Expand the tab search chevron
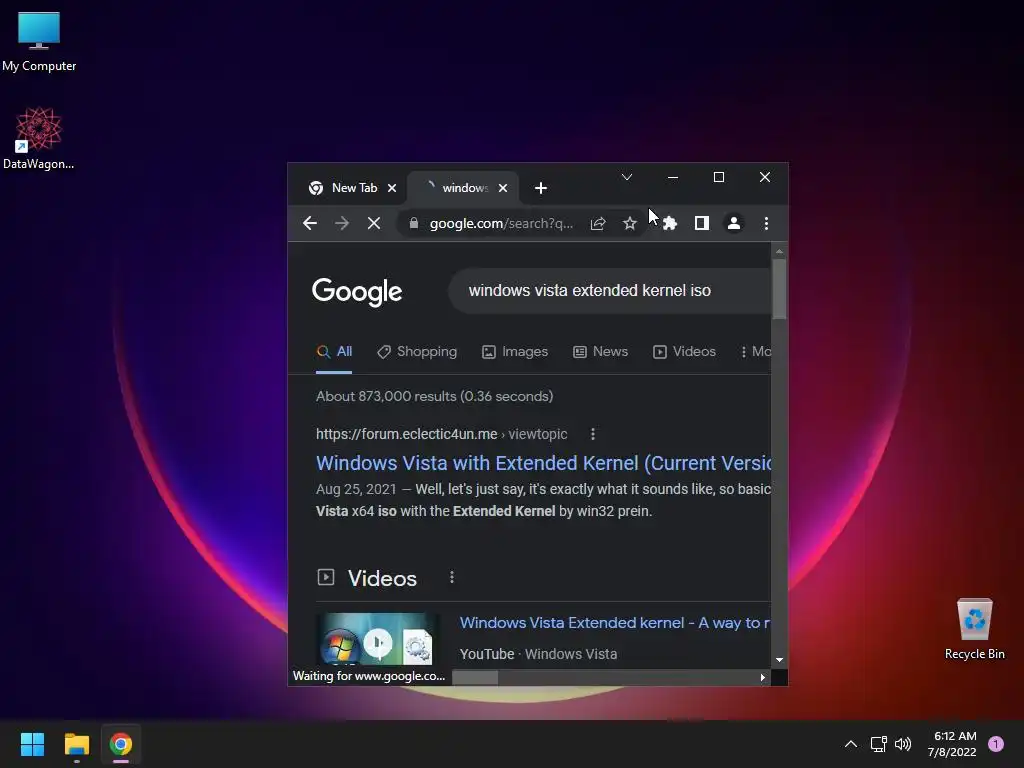Screen dimensions: 1024x768 [x=627, y=177]
